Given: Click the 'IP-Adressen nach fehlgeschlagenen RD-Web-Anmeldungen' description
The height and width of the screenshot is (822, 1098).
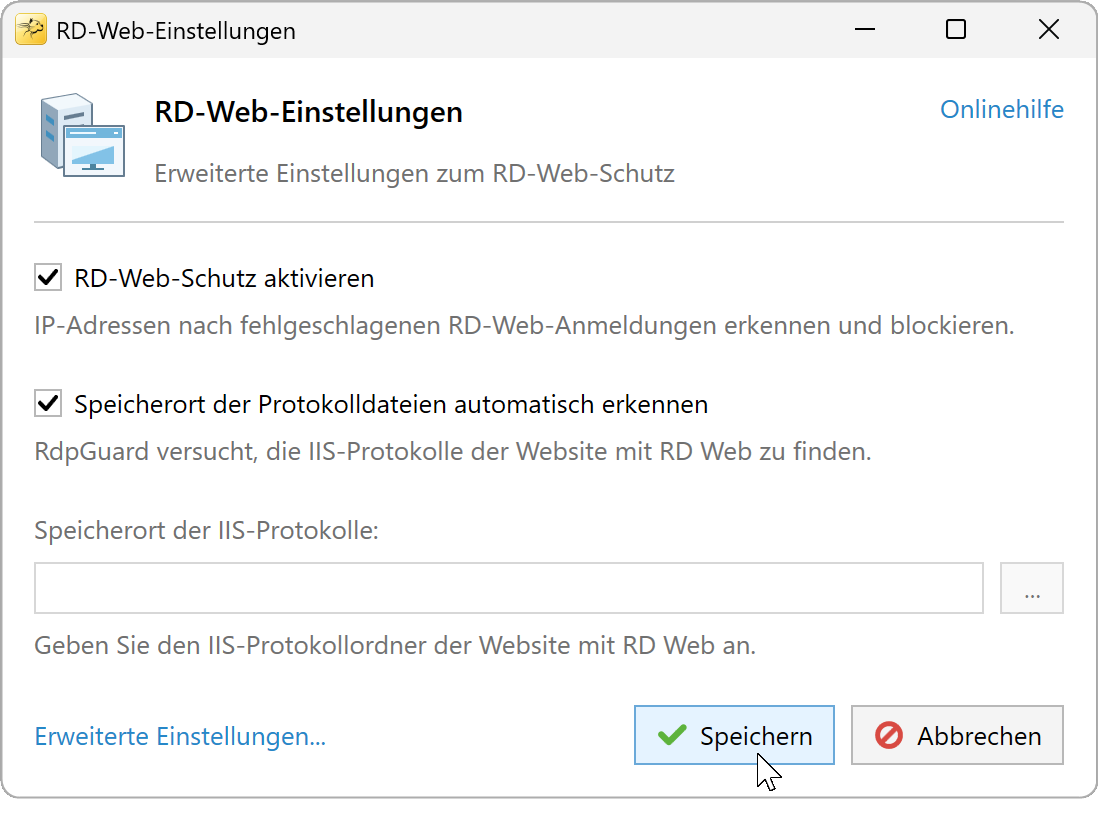Looking at the screenshot, I should [524, 326].
